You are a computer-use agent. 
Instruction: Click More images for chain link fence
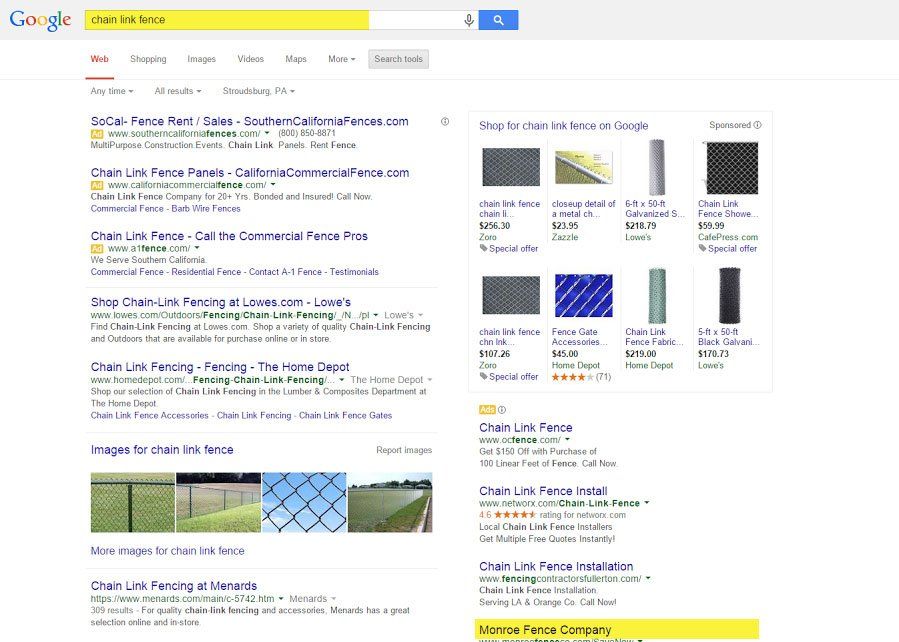(167, 551)
